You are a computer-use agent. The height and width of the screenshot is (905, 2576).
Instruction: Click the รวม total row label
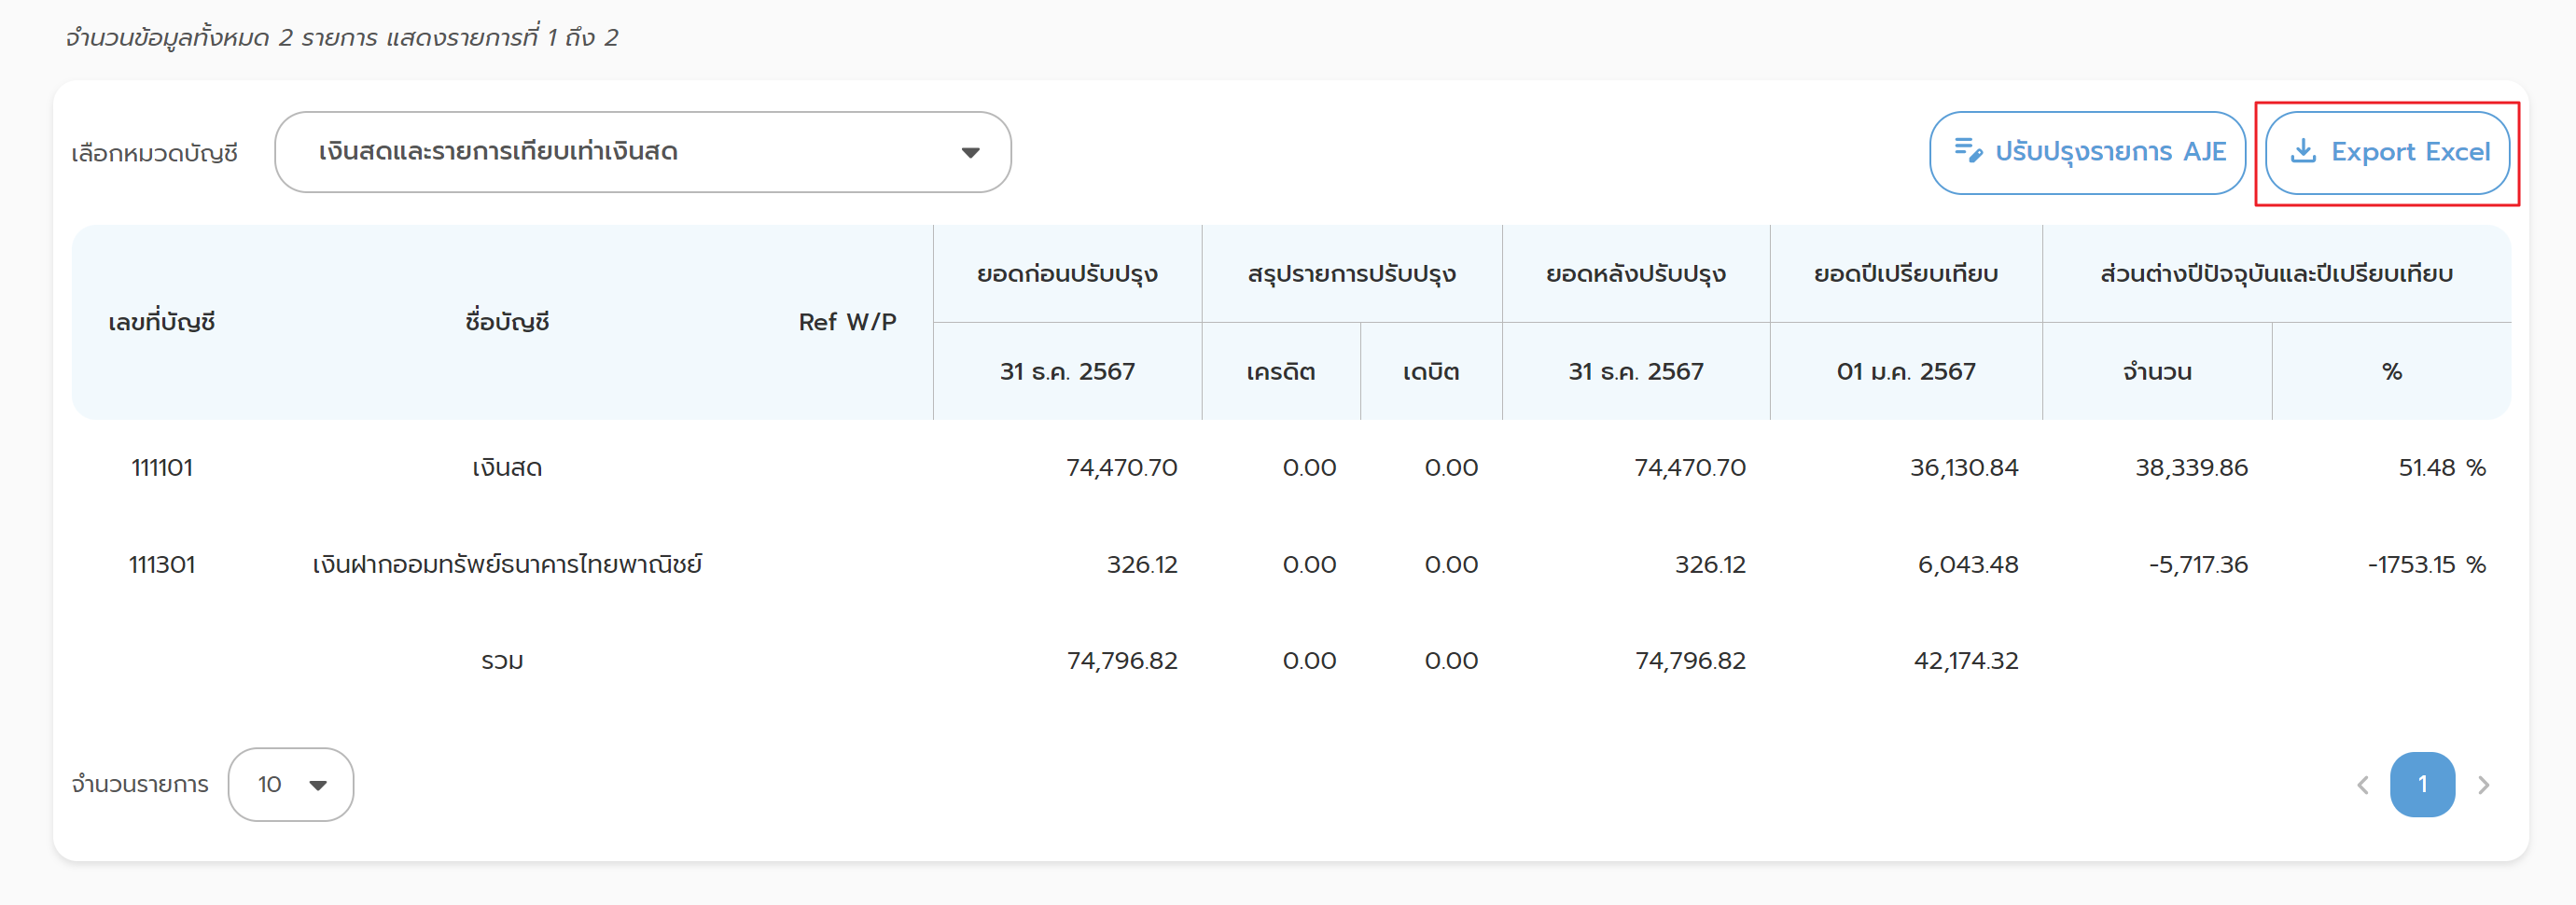click(x=502, y=661)
